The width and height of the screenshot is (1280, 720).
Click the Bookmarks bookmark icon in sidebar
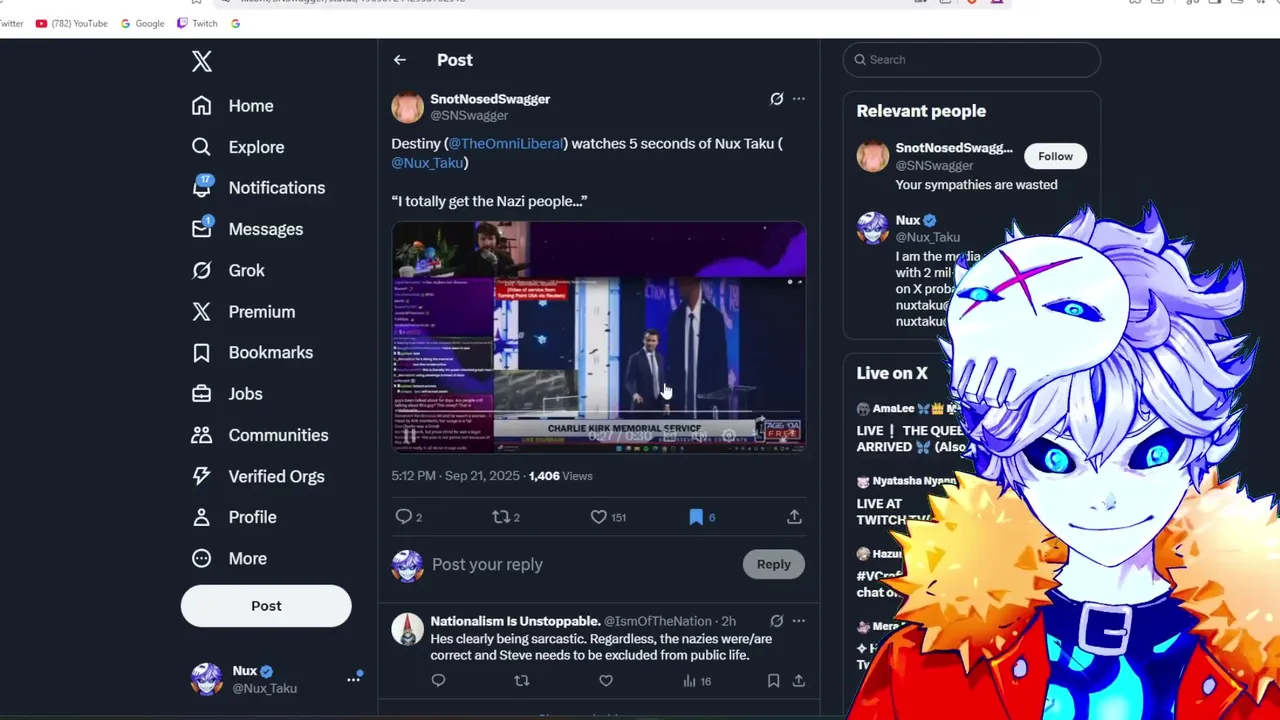tap(202, 353)
